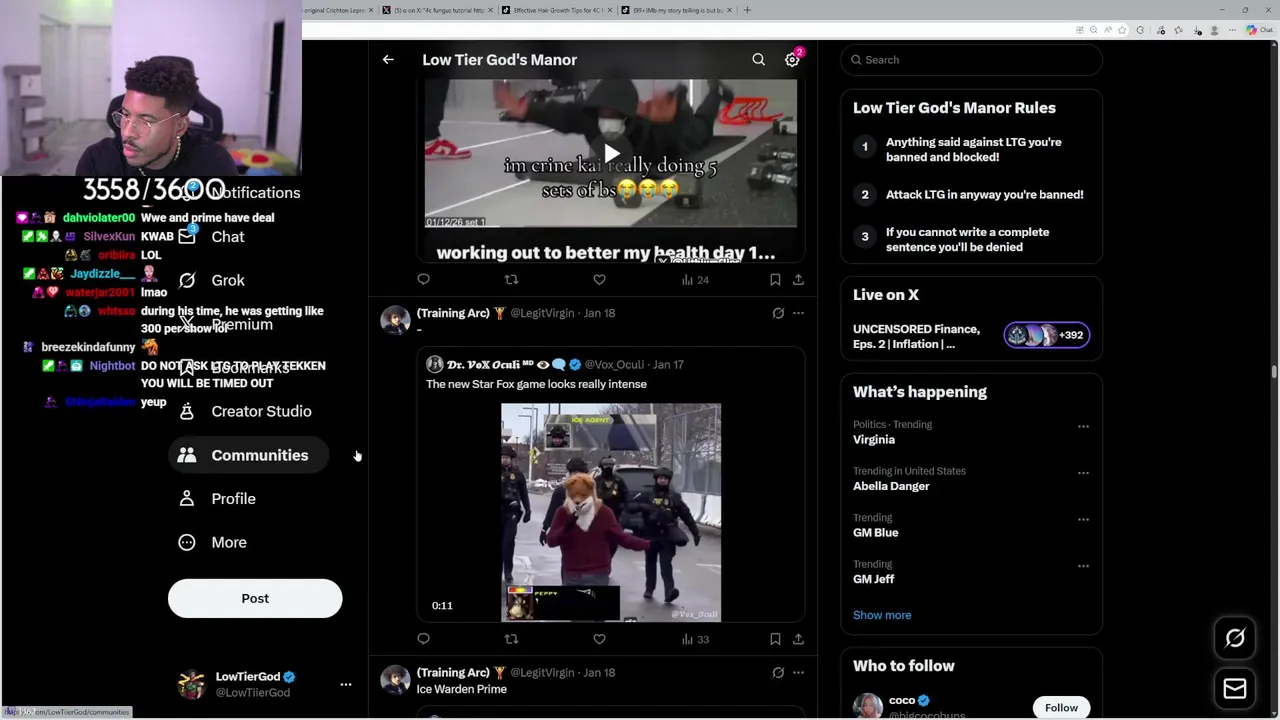Play the workout video in the top post

[611, 154]
